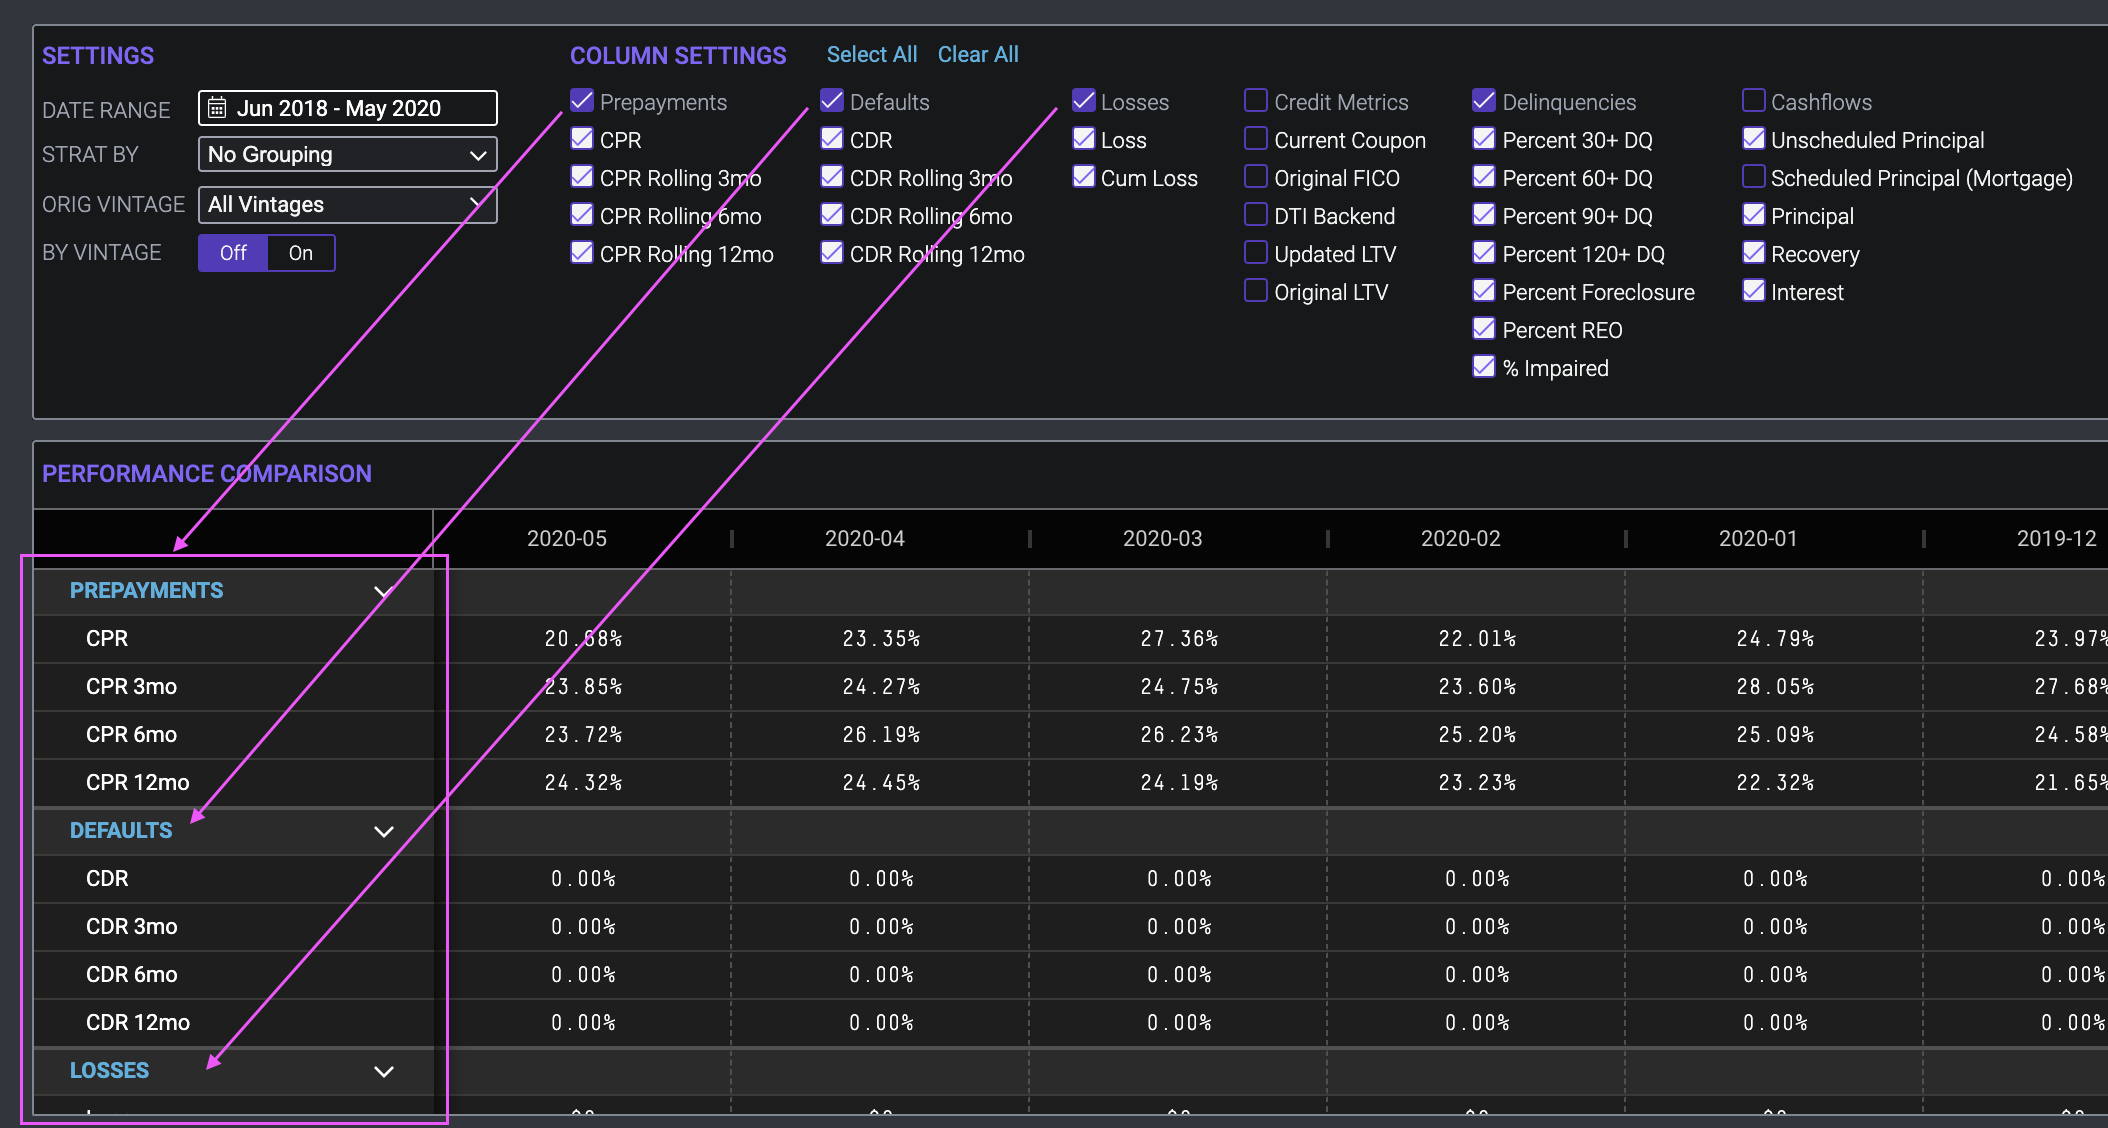Click calendar icon in date range field
The image size is (2108, 1128).
click(x=217, y=108)
